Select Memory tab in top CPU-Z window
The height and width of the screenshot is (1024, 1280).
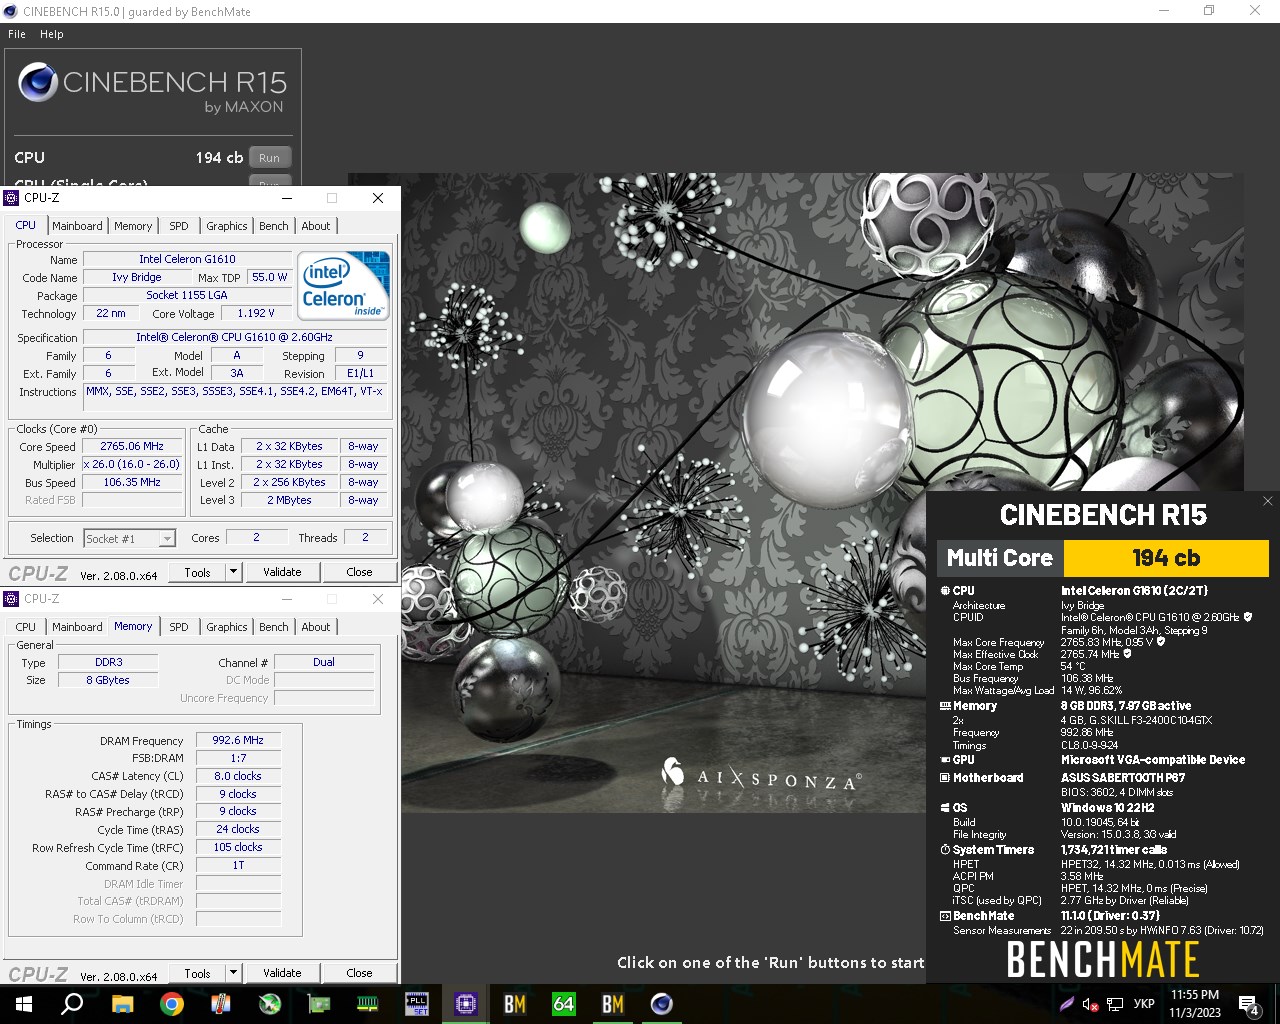pos(133,226)
